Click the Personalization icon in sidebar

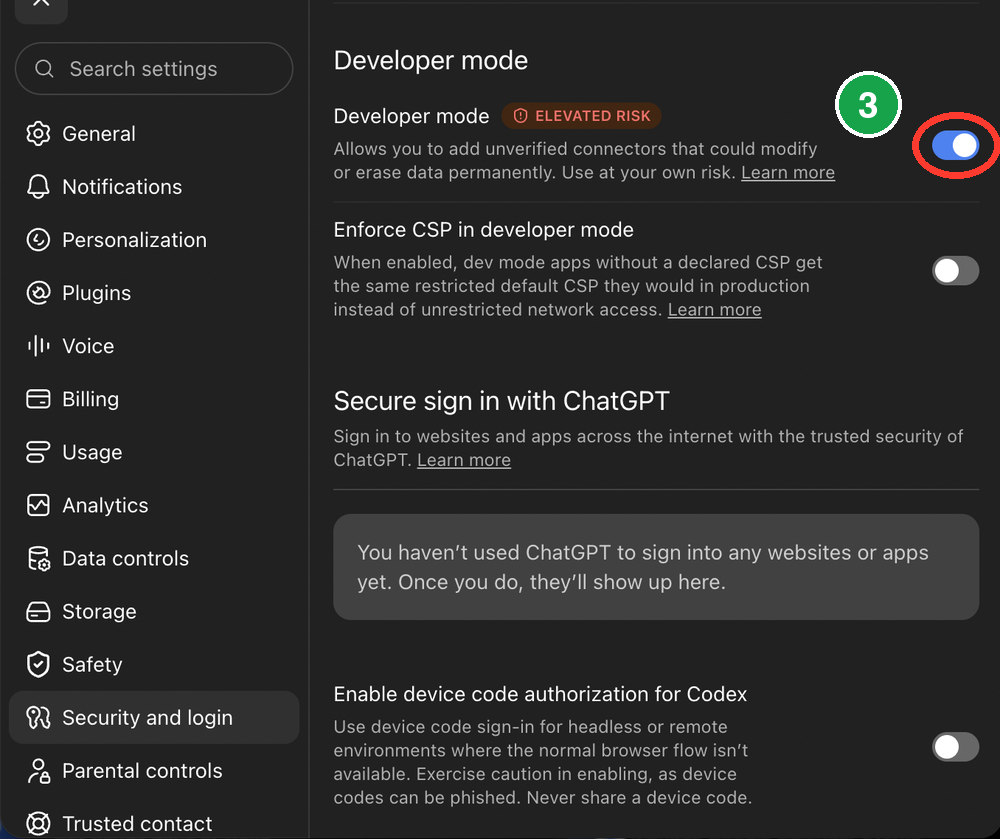(x=38, y=240)
